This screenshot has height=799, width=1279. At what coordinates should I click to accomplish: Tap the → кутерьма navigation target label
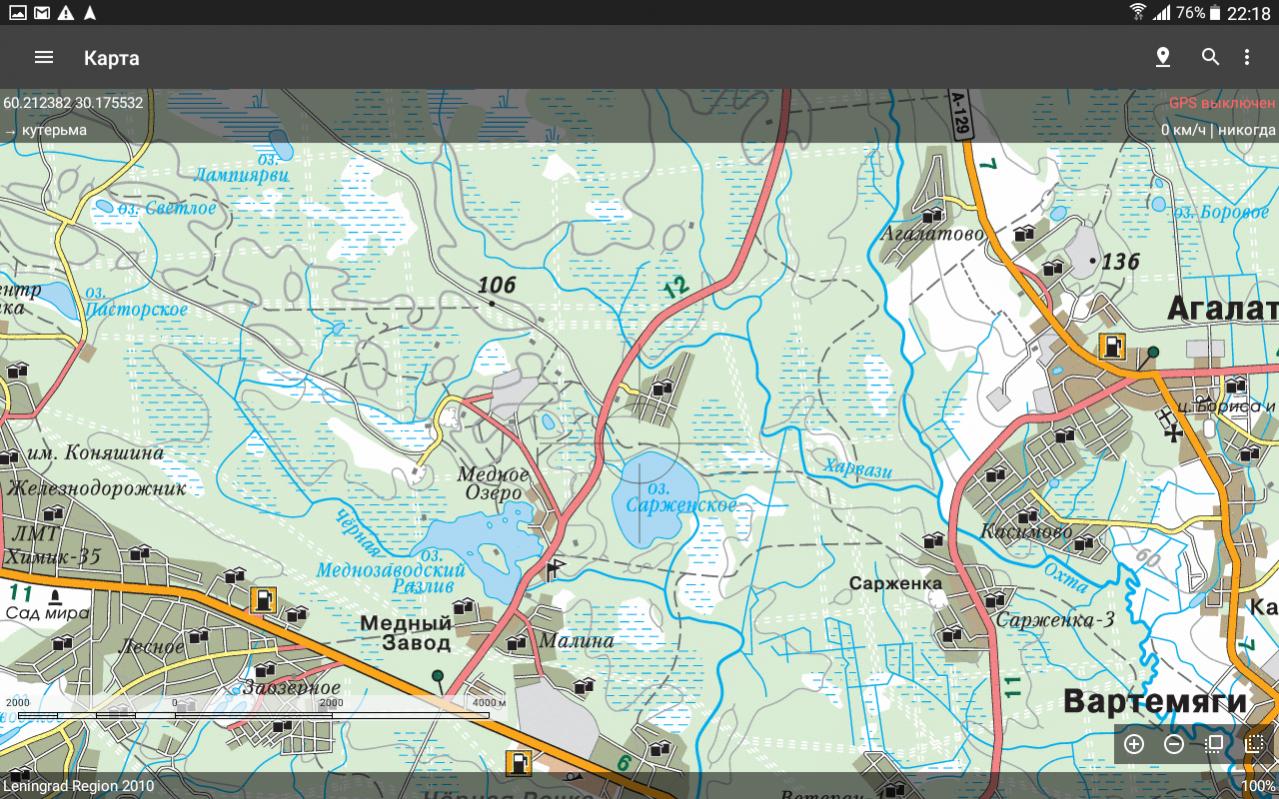point(45,130)
